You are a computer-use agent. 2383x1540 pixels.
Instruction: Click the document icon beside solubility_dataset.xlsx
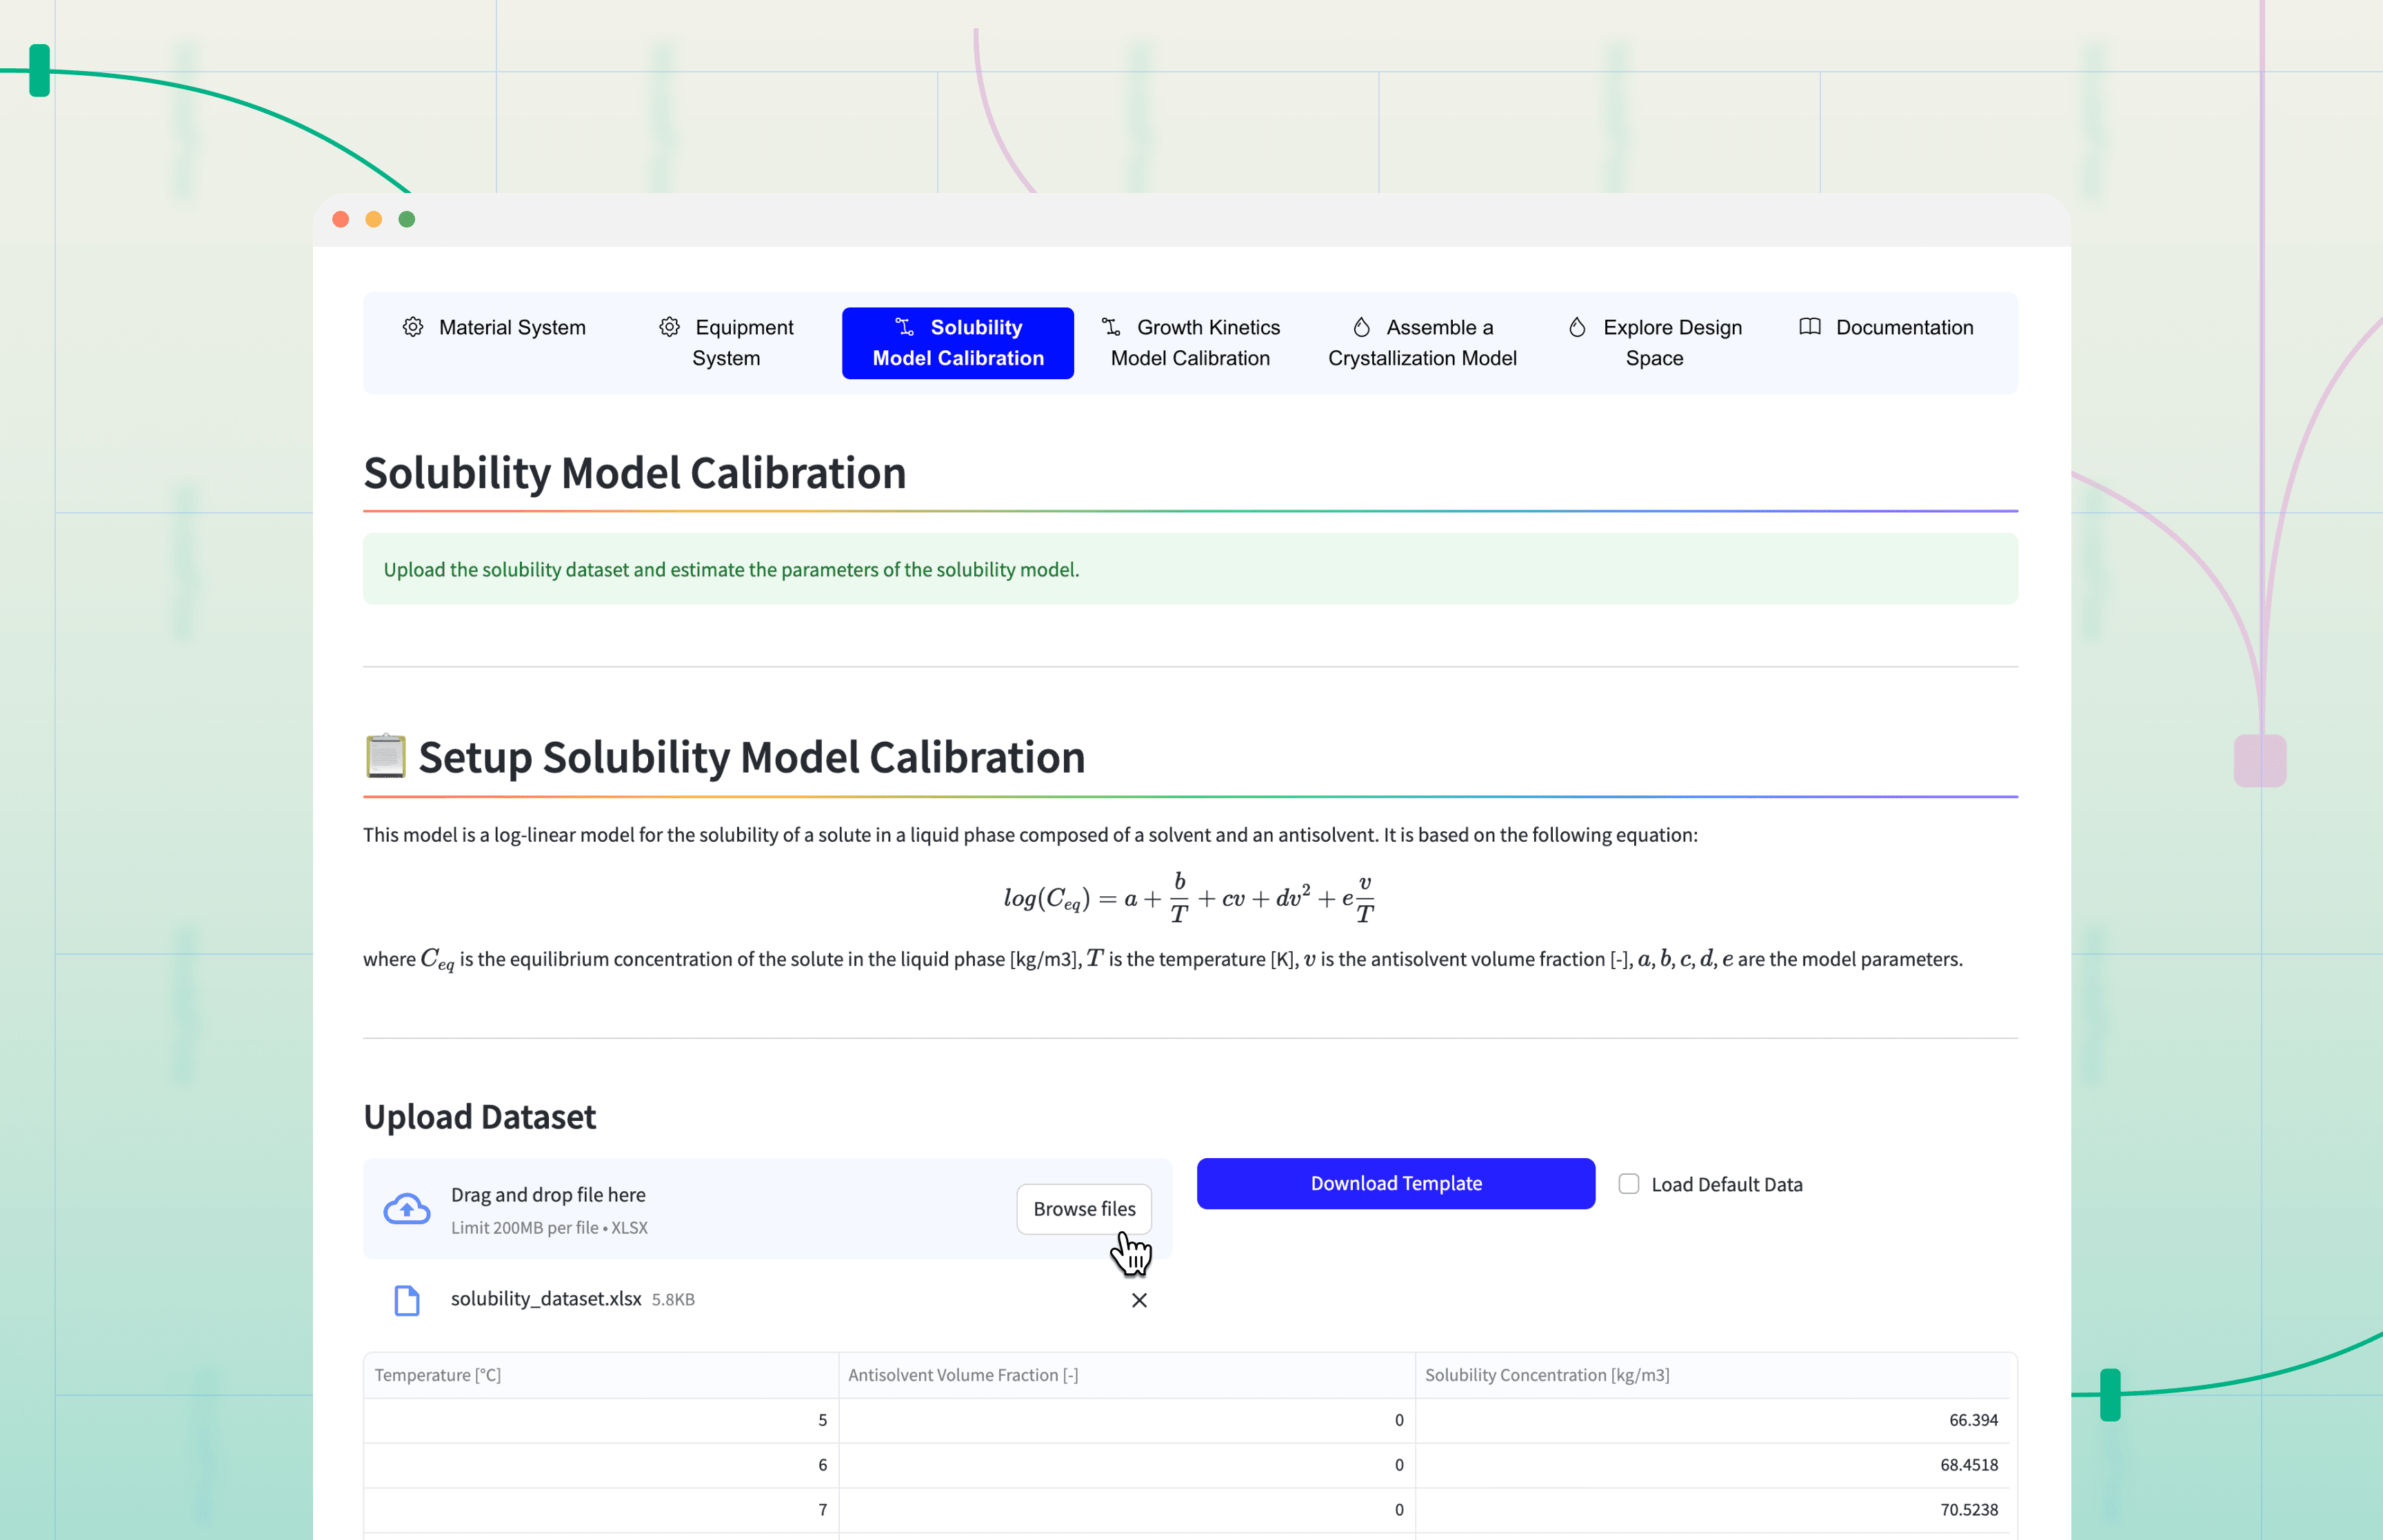[407, 1301]
